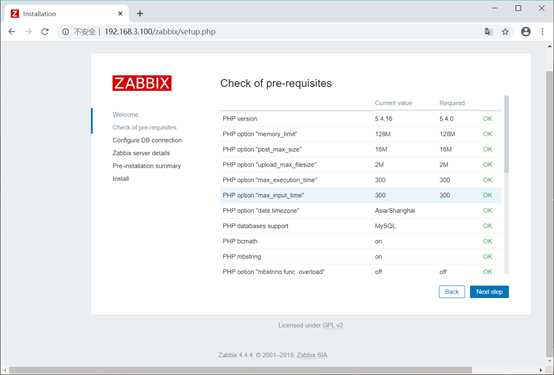Bookmark this page with the star icon
Screen dimensions: 554x375
point(505,32)
